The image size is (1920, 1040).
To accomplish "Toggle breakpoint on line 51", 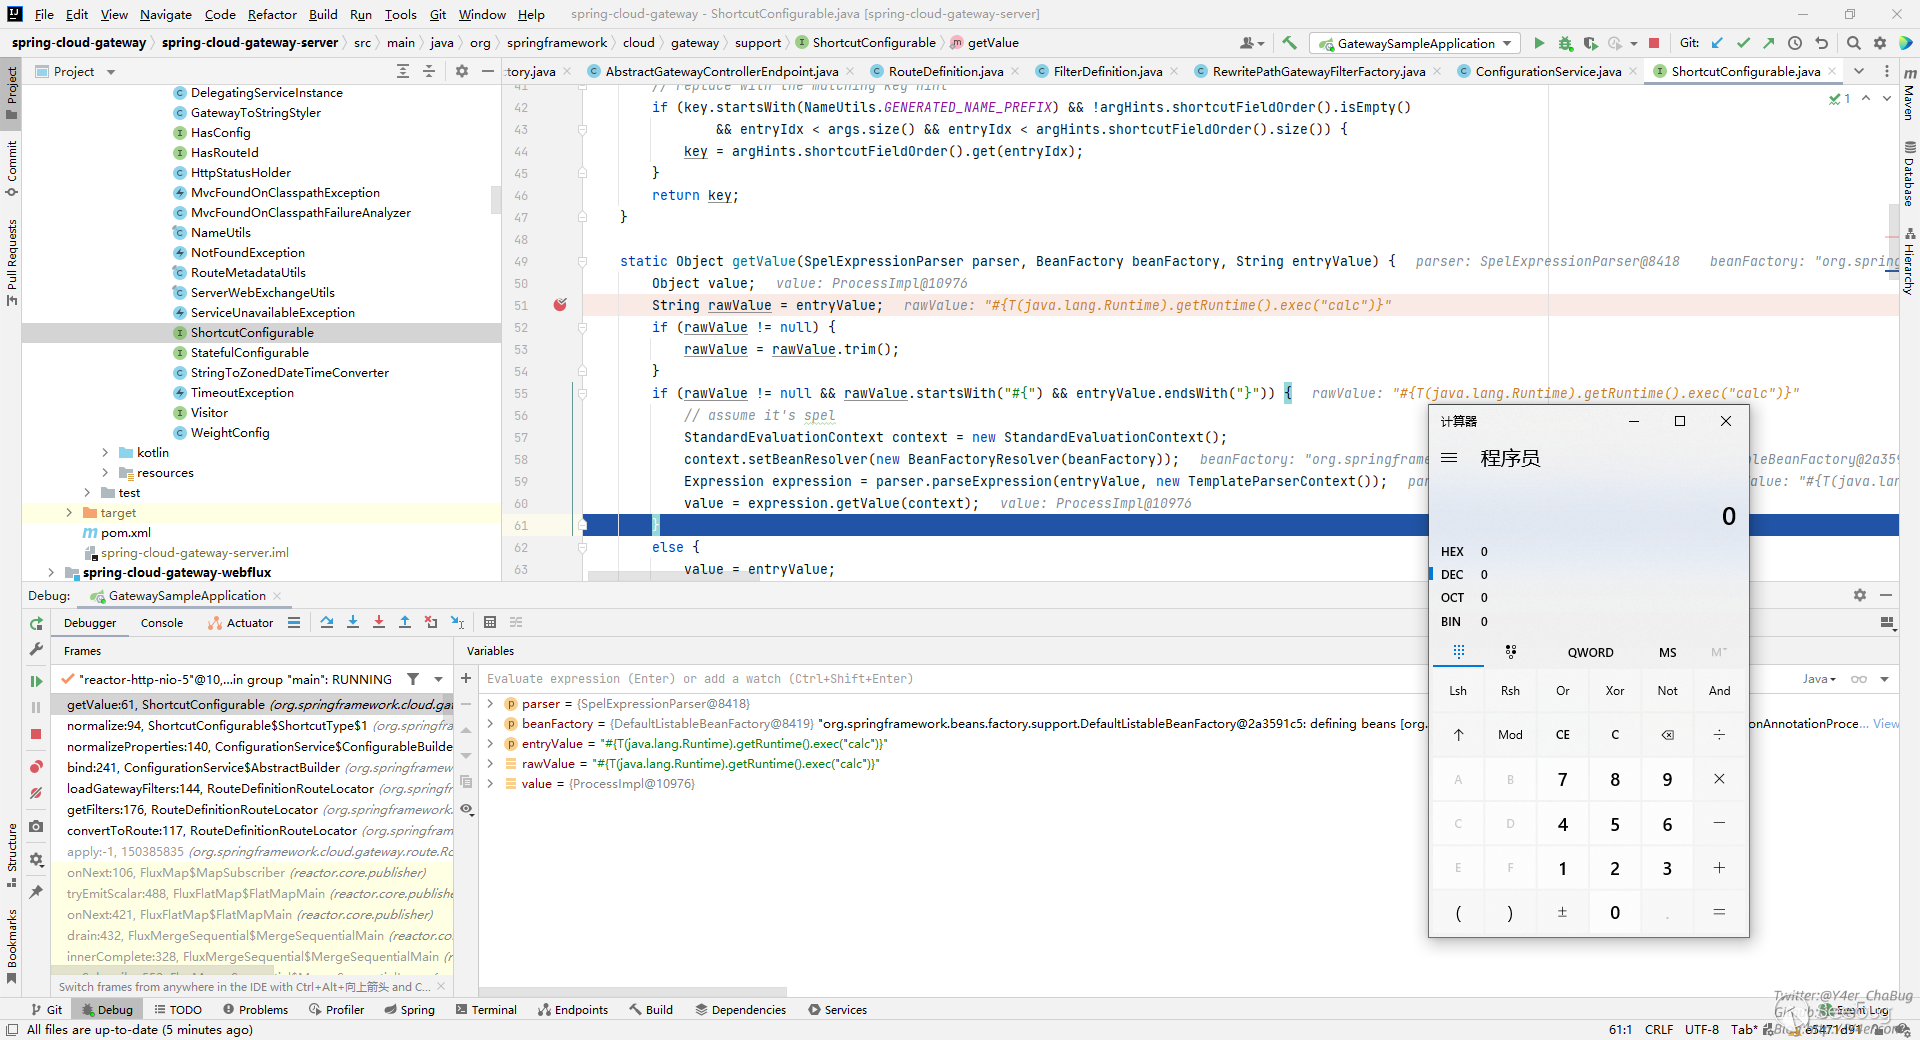I will point(560,305).
